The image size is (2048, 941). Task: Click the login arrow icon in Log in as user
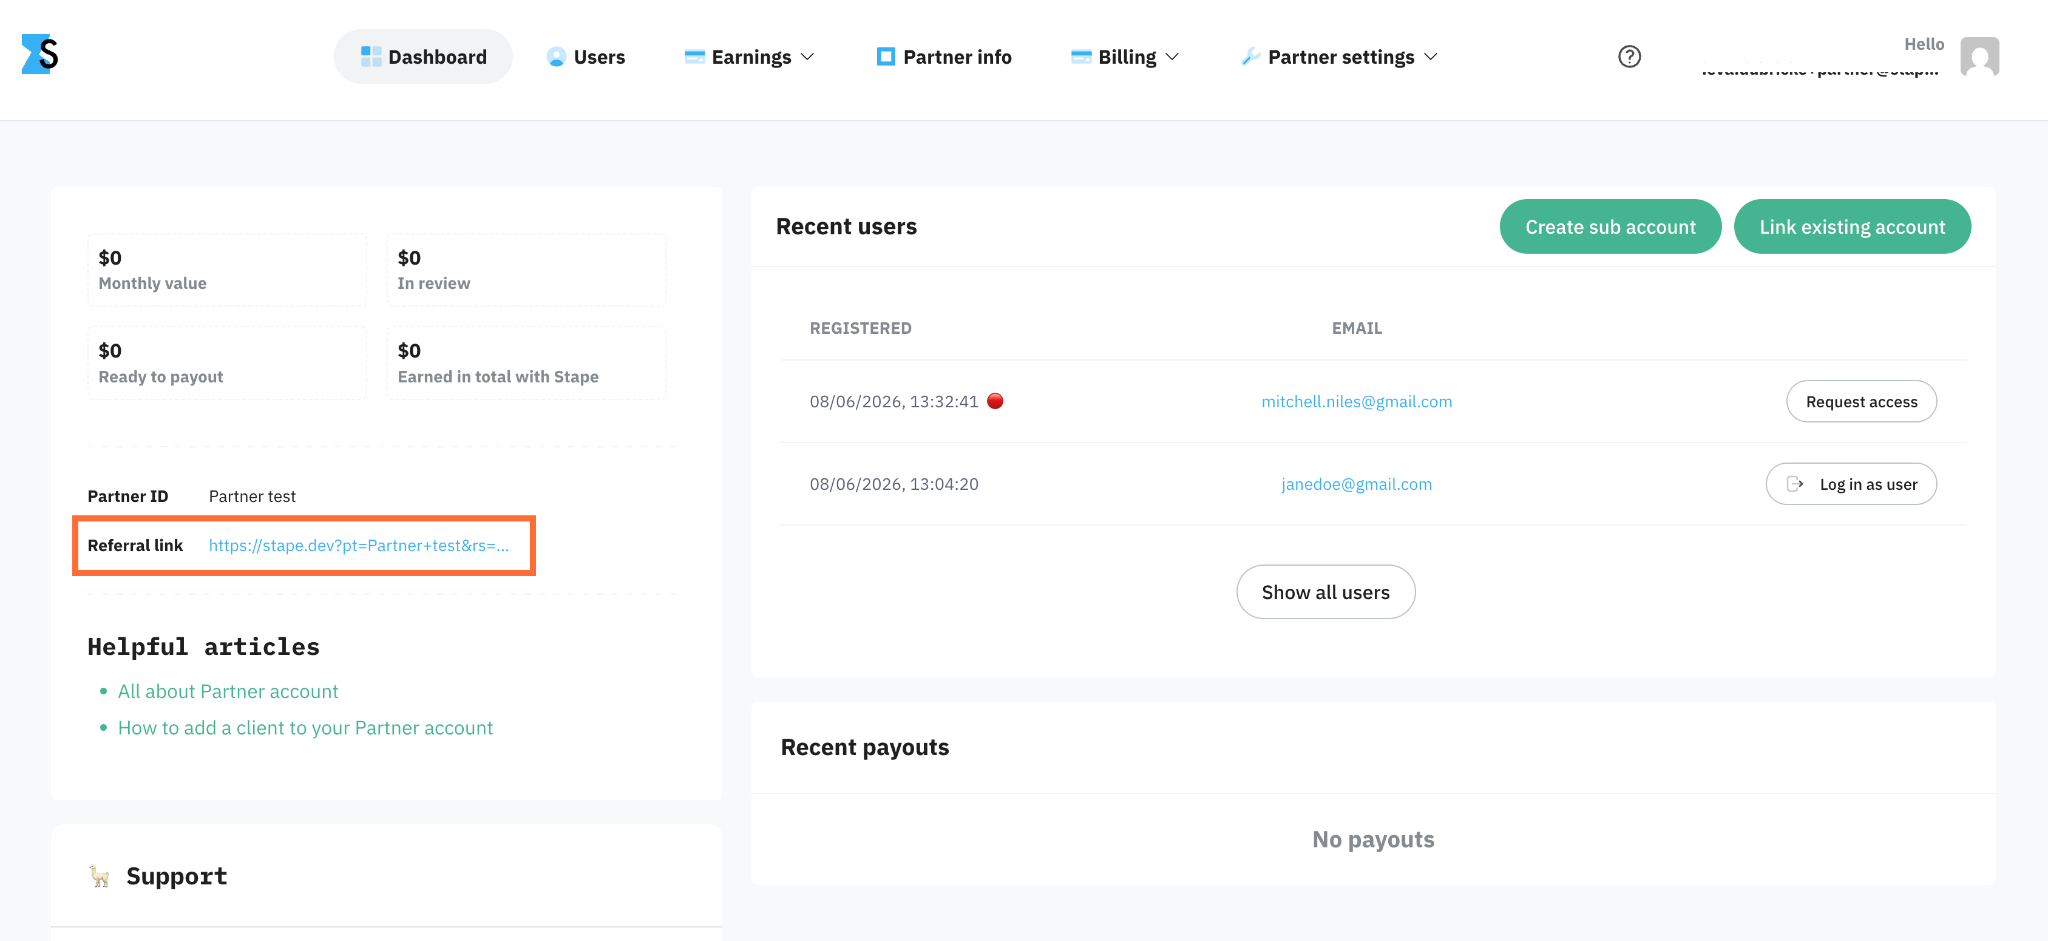1795,484
